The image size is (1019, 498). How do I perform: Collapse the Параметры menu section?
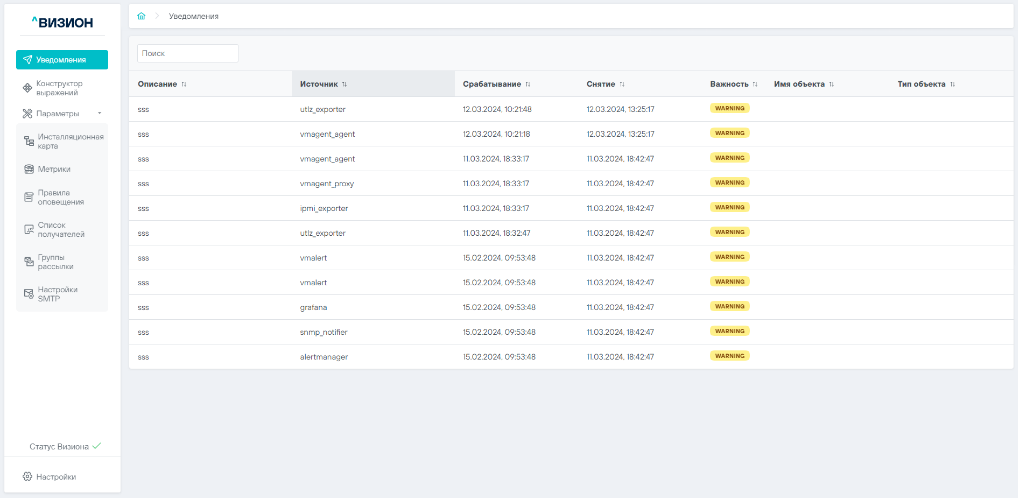pos(99,113)
